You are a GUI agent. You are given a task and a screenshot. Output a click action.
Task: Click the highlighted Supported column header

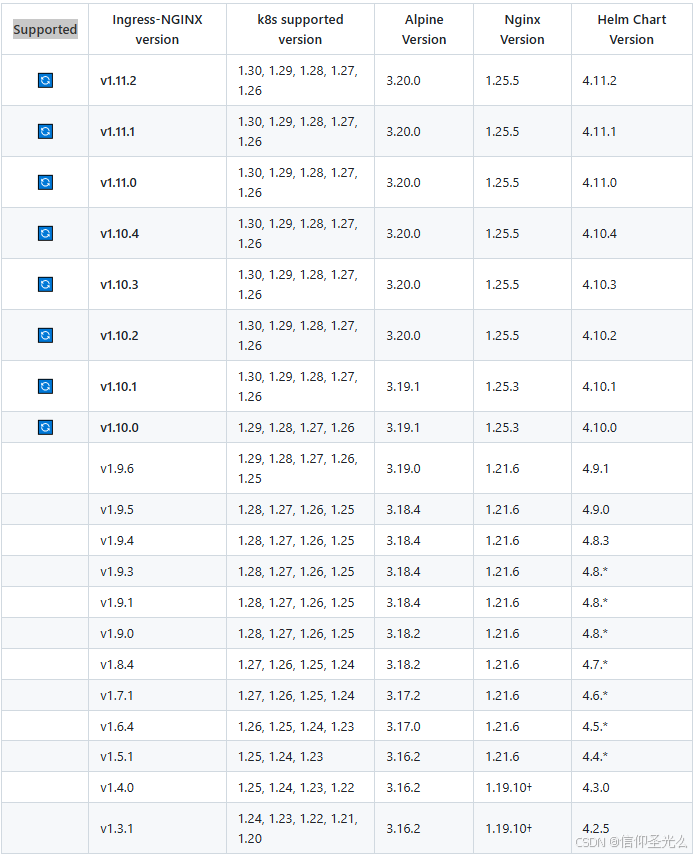(45, 29)
